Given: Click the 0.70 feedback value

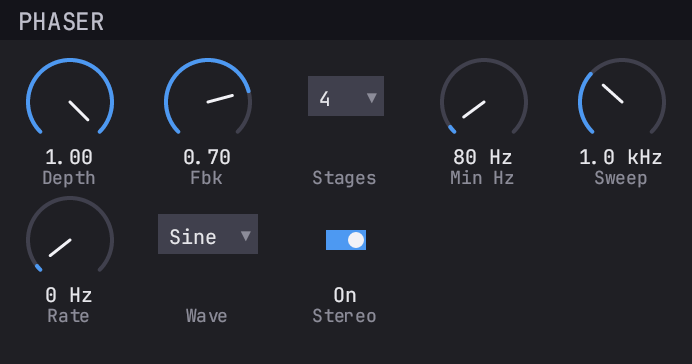Looking at the screenshot, I should pos(207,158).
